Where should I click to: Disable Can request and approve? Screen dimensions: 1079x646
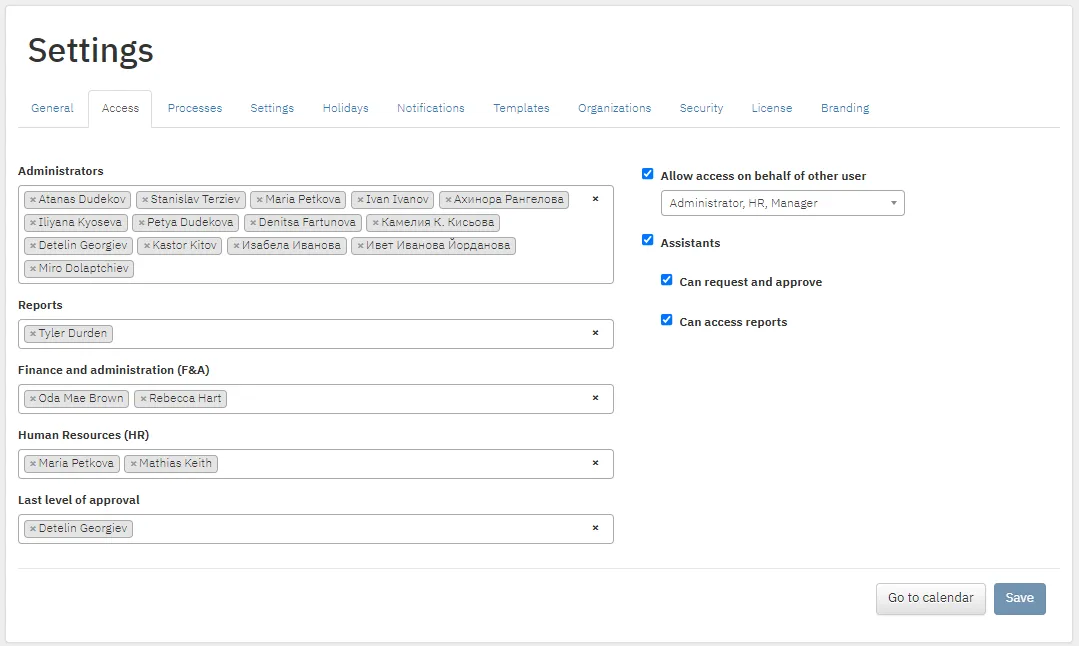[x=666, y=280]
